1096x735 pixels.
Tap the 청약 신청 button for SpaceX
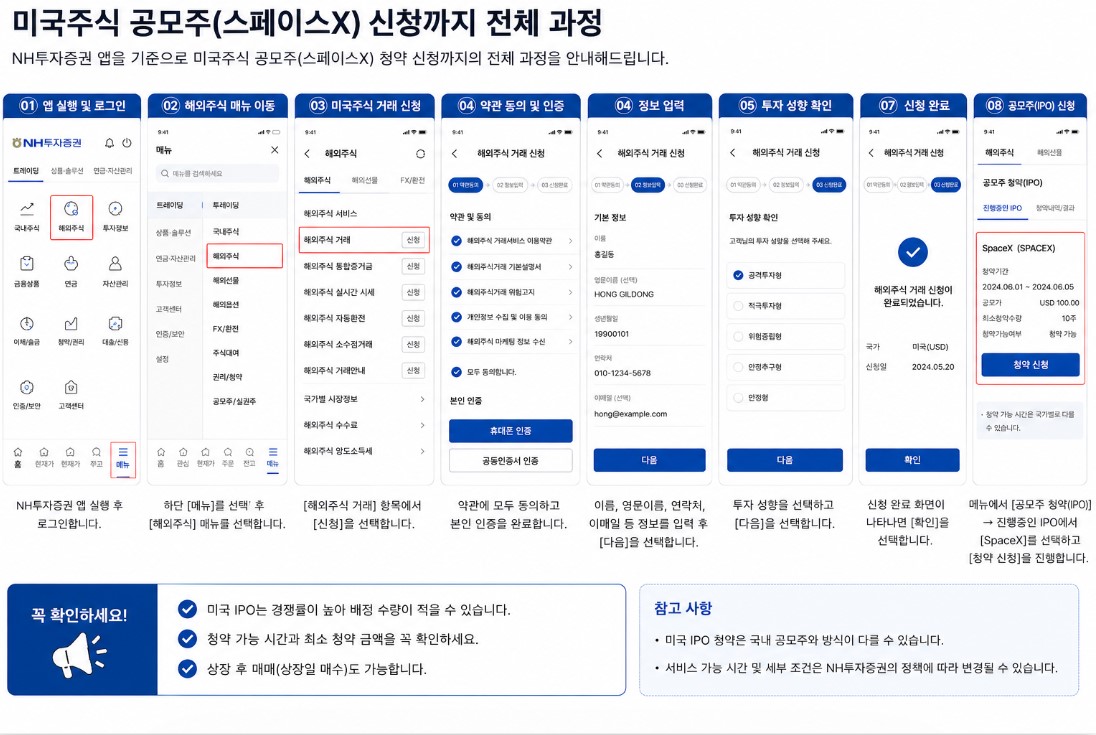[x=1030, y=365]
